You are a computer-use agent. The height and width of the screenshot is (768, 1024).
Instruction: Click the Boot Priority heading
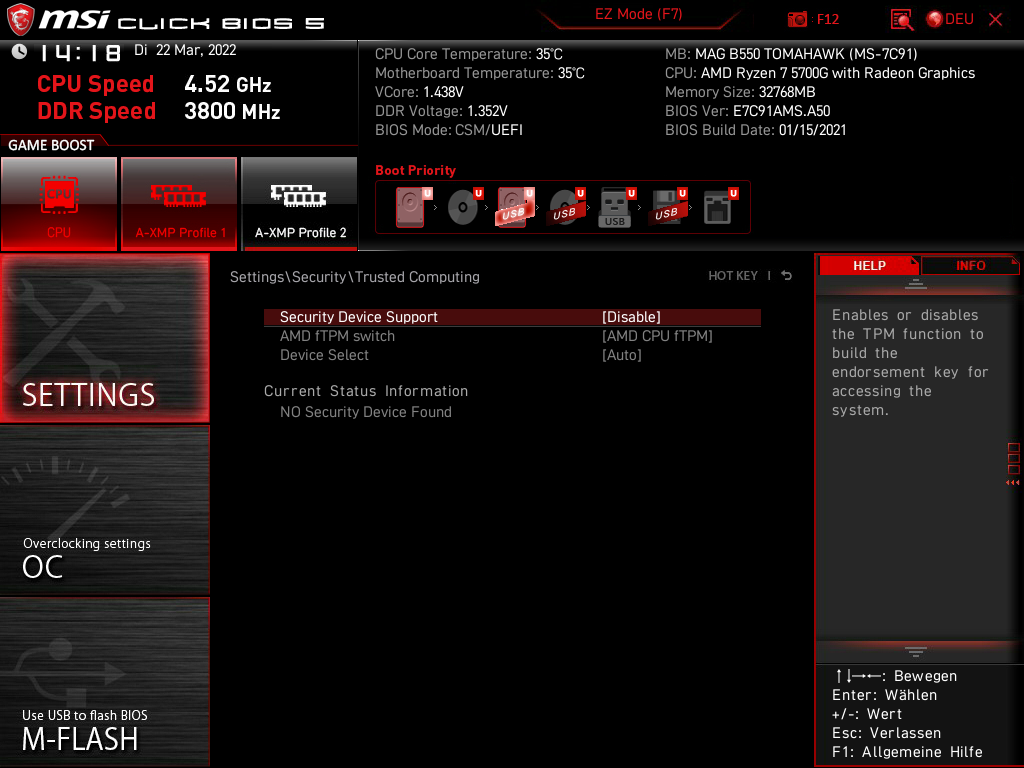point(415,170)
